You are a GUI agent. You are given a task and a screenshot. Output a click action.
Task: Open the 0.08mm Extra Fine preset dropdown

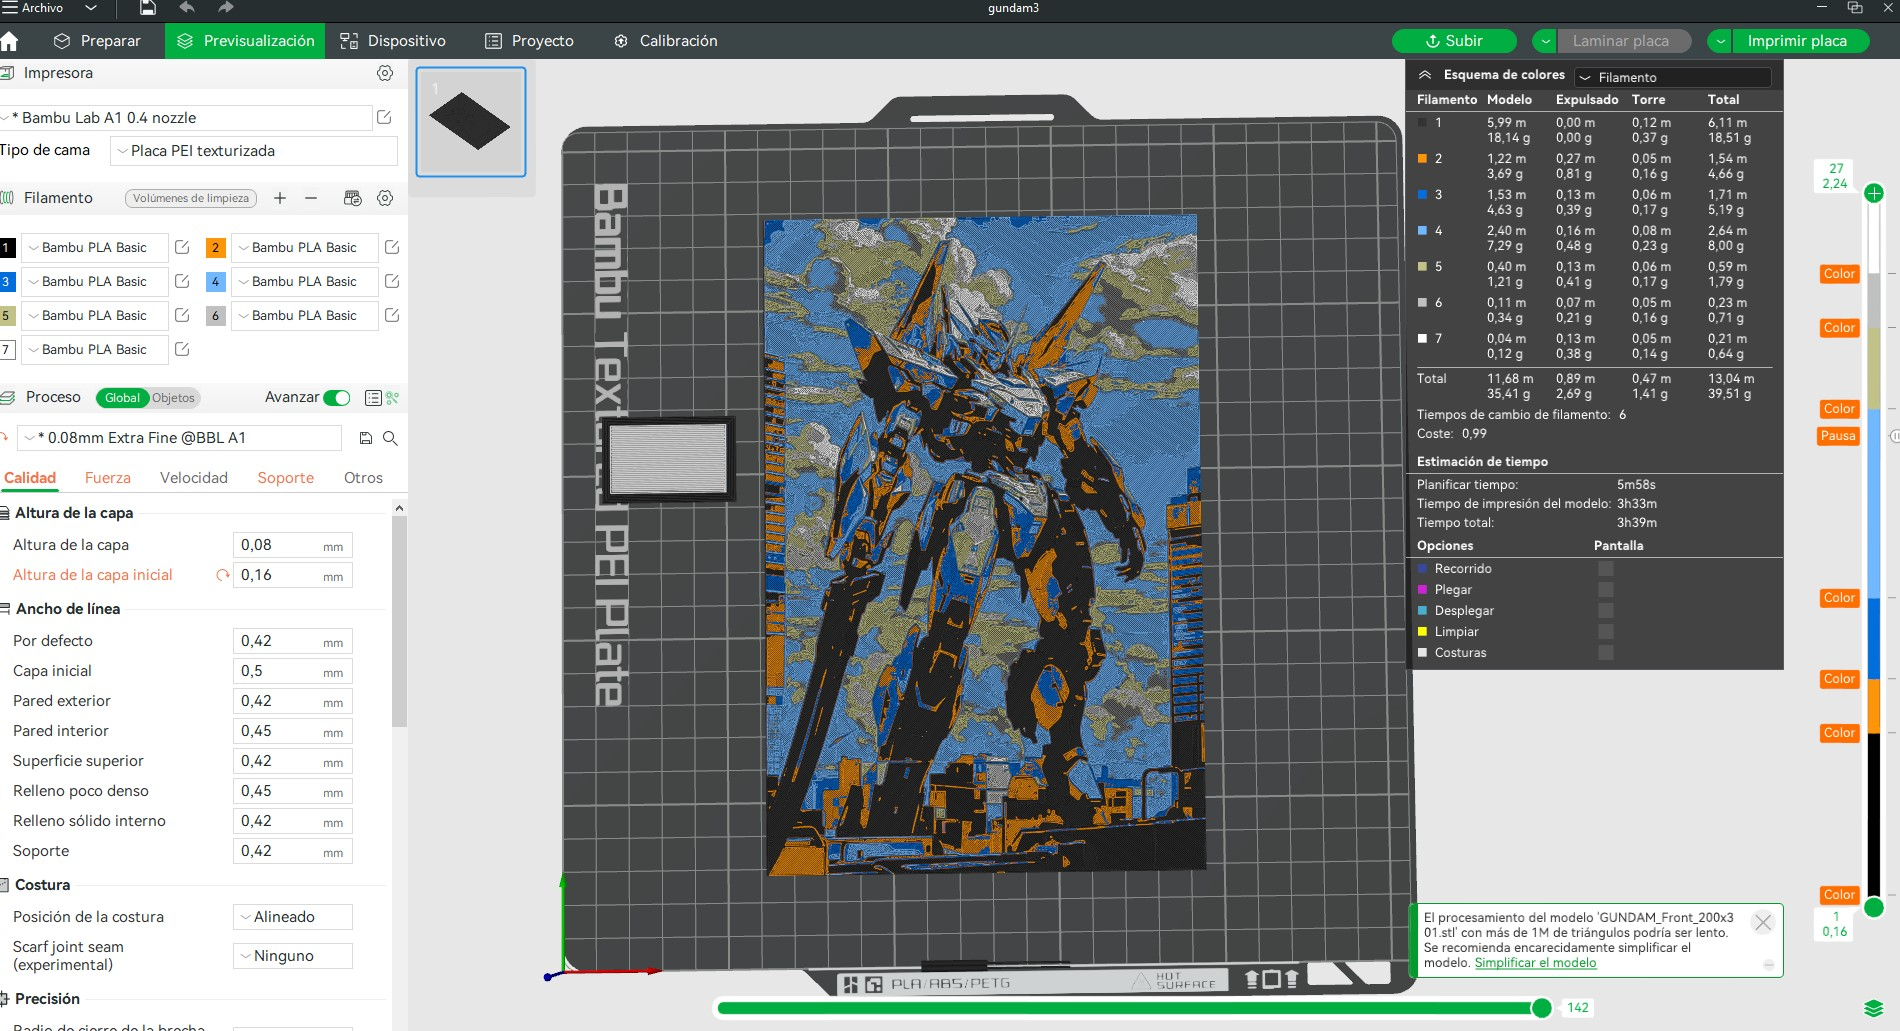[179, 438]
